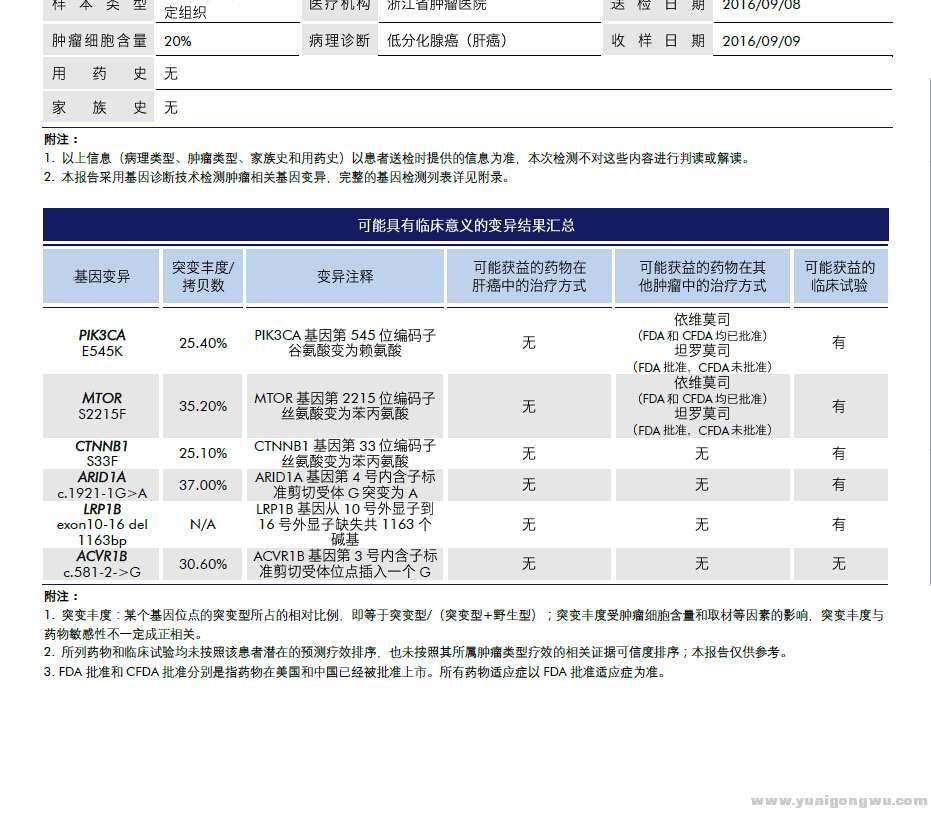
Task: Click the note explaining 突变丰度
Action: coord(464,625)
